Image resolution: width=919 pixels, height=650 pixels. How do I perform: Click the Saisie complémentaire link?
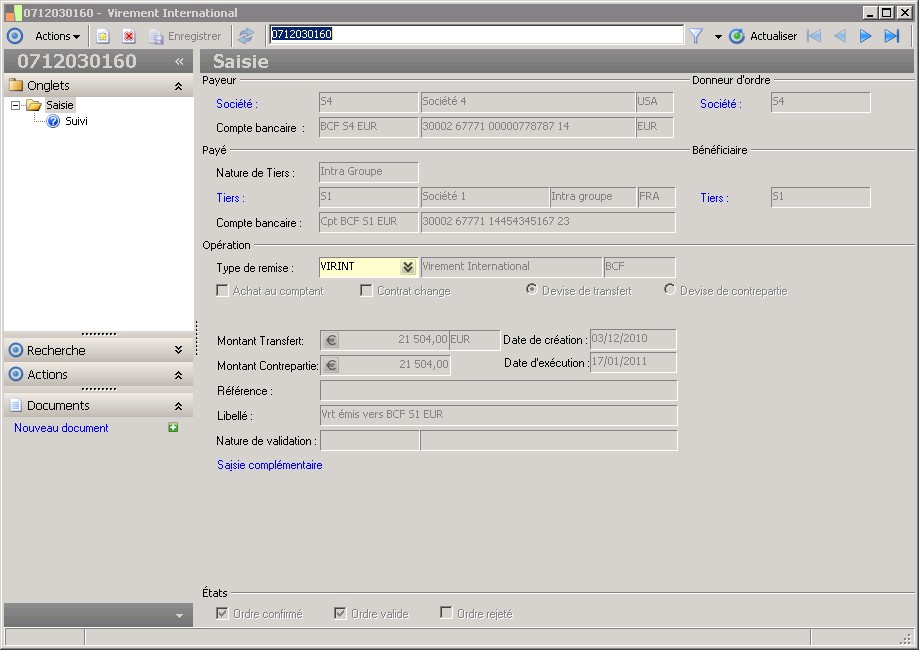[270, 465]
